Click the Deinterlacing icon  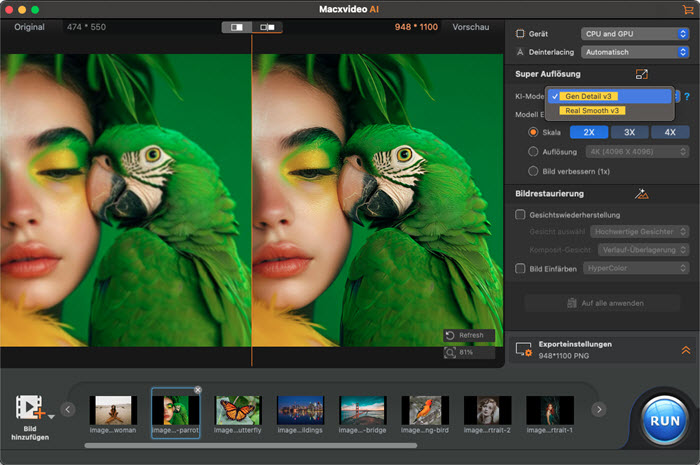pyautogui.click(x=520, y=52)
